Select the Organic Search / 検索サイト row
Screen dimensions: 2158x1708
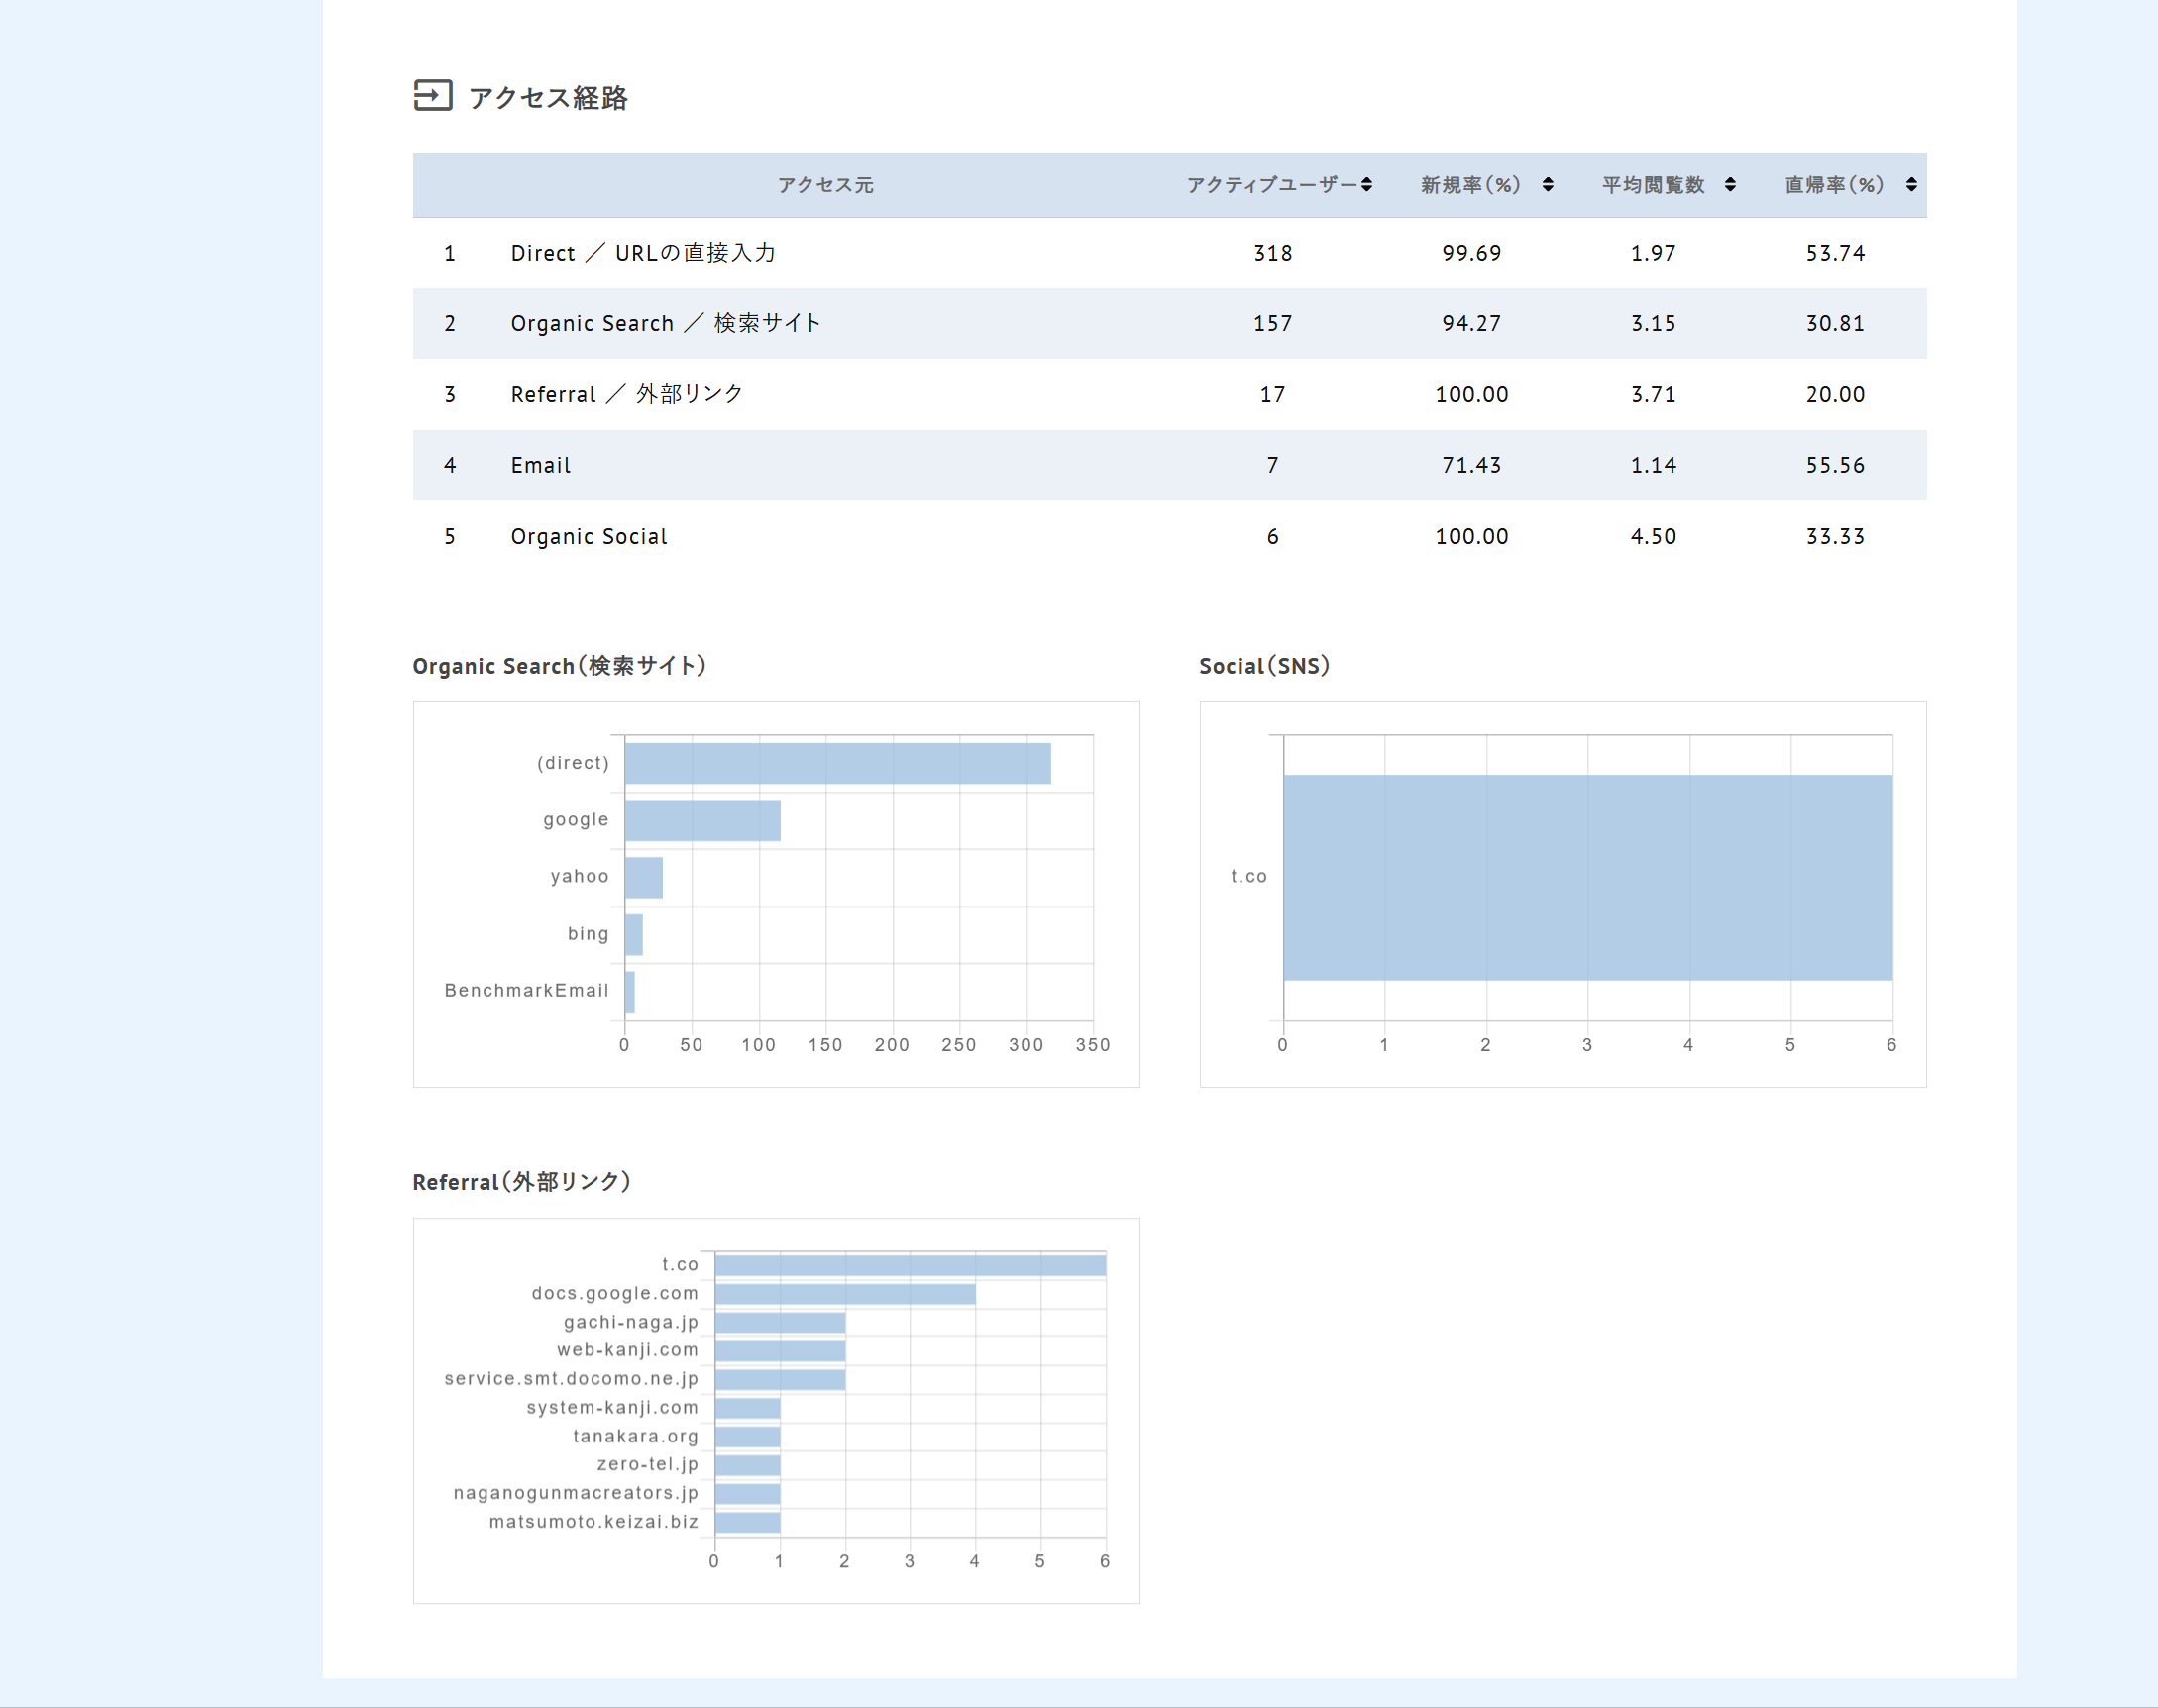pyautogui.click(x=665, y=324)
